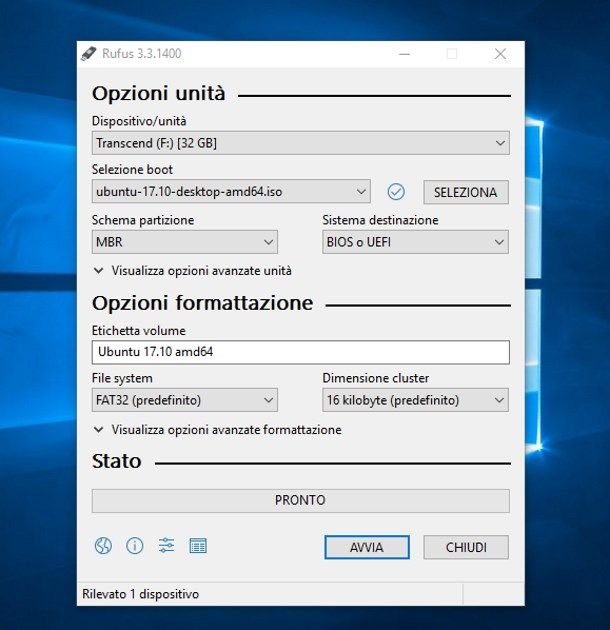Click the 'Opzioni formattazione' heading
Image resolution: width=610 pixels, height=630 pixels.
[x=203, y=303]
